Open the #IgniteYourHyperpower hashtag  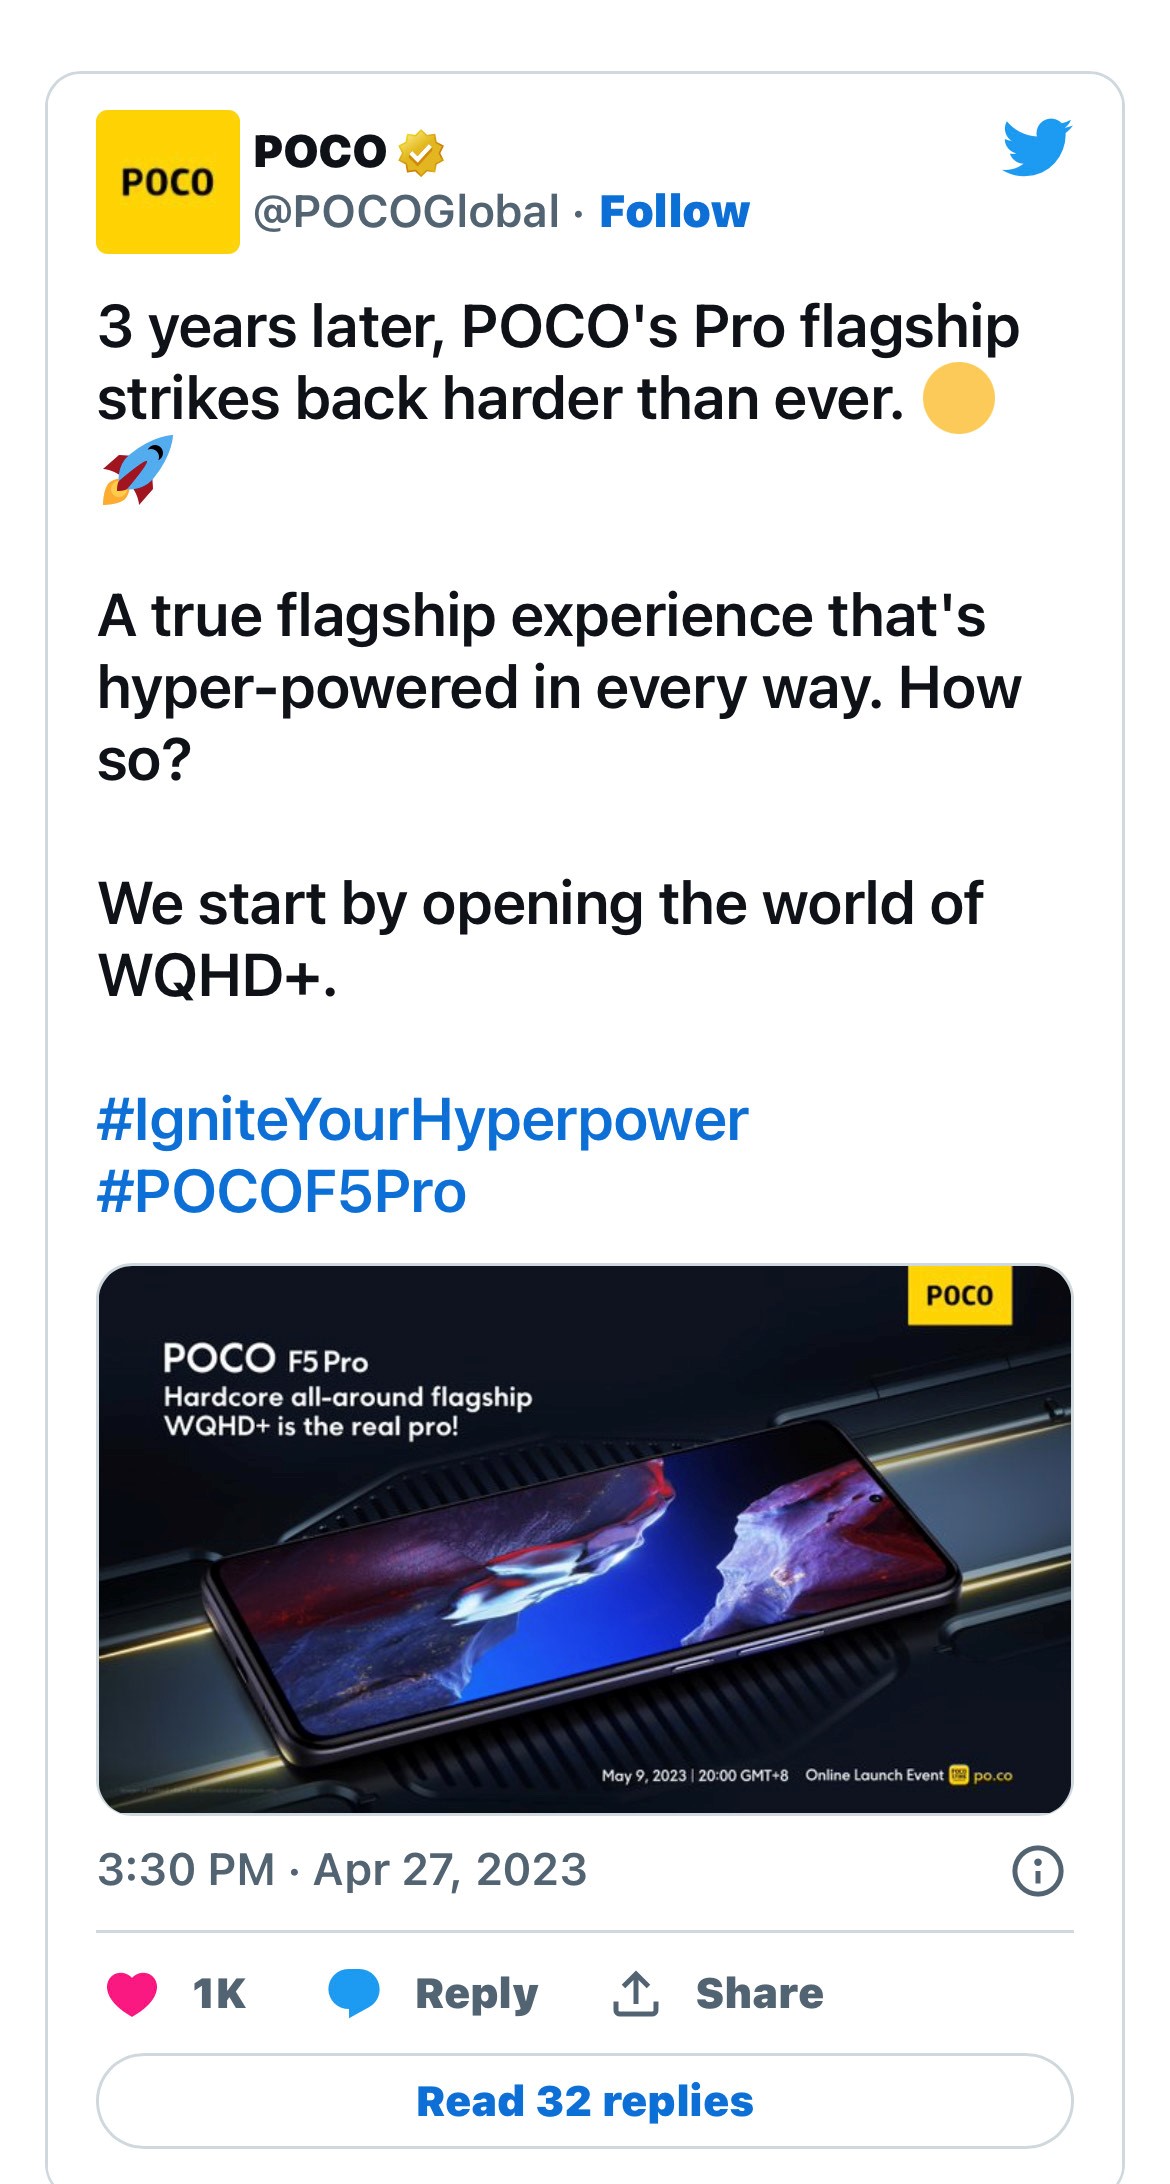423,1119
